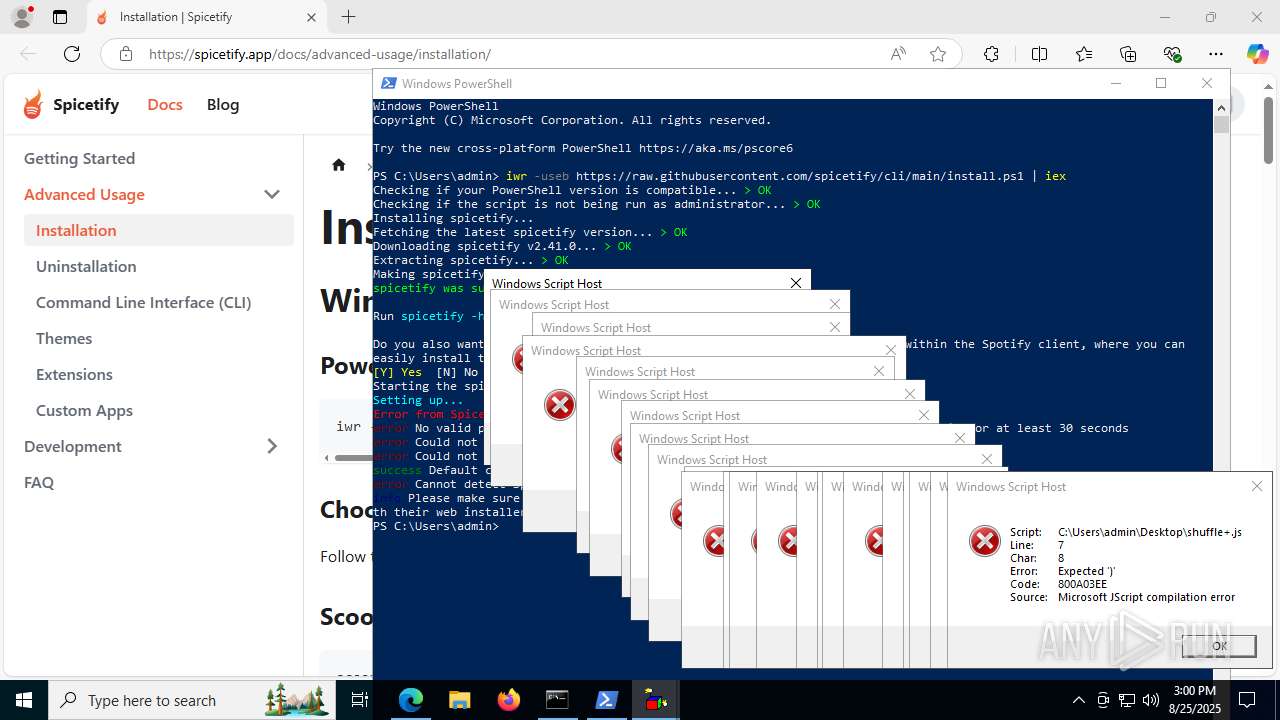Open the Uninstallation sidebar page
The height and width of the screenshot is (720, 1280).
click(86, 266)
